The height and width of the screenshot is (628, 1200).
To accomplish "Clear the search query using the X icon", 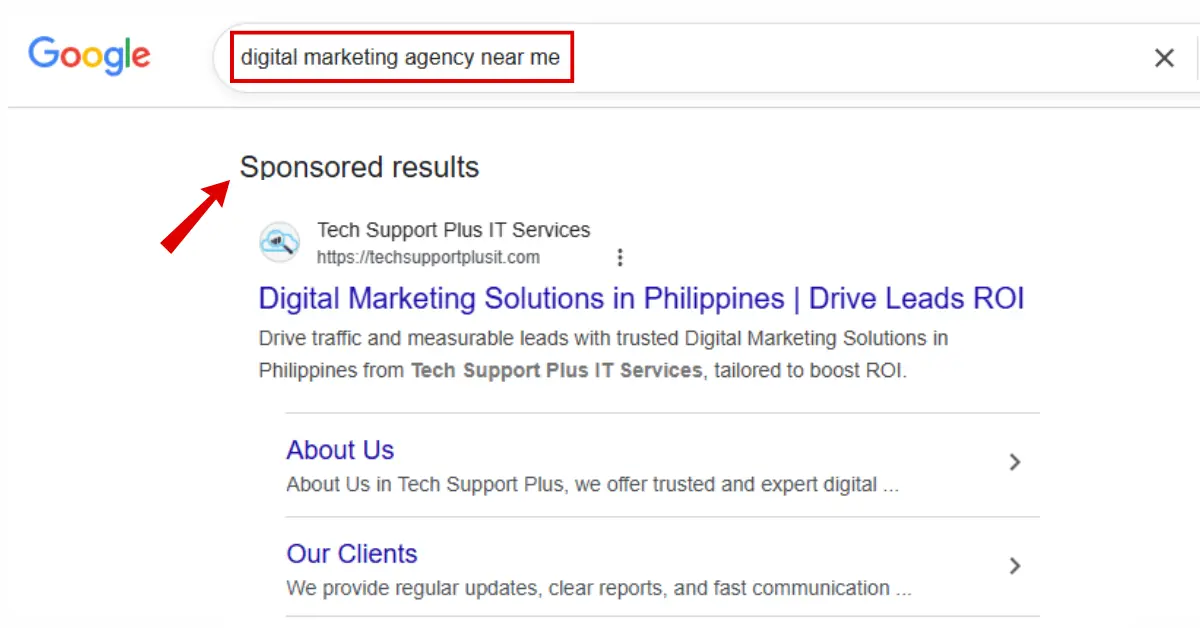I will (x=1164, y=57).
